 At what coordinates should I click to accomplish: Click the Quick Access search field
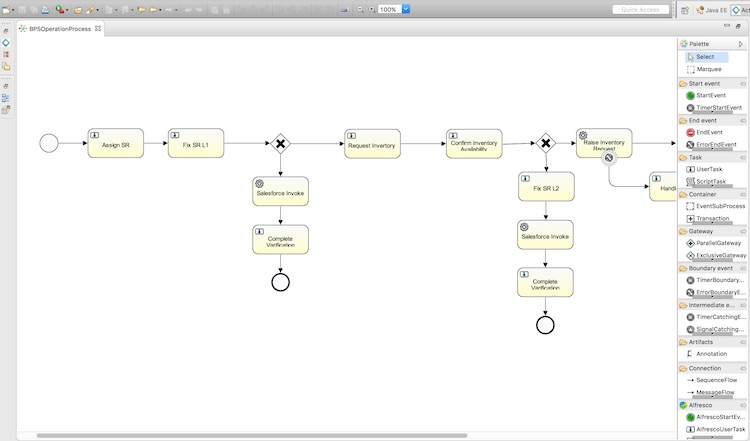click(x=640, y=9)
